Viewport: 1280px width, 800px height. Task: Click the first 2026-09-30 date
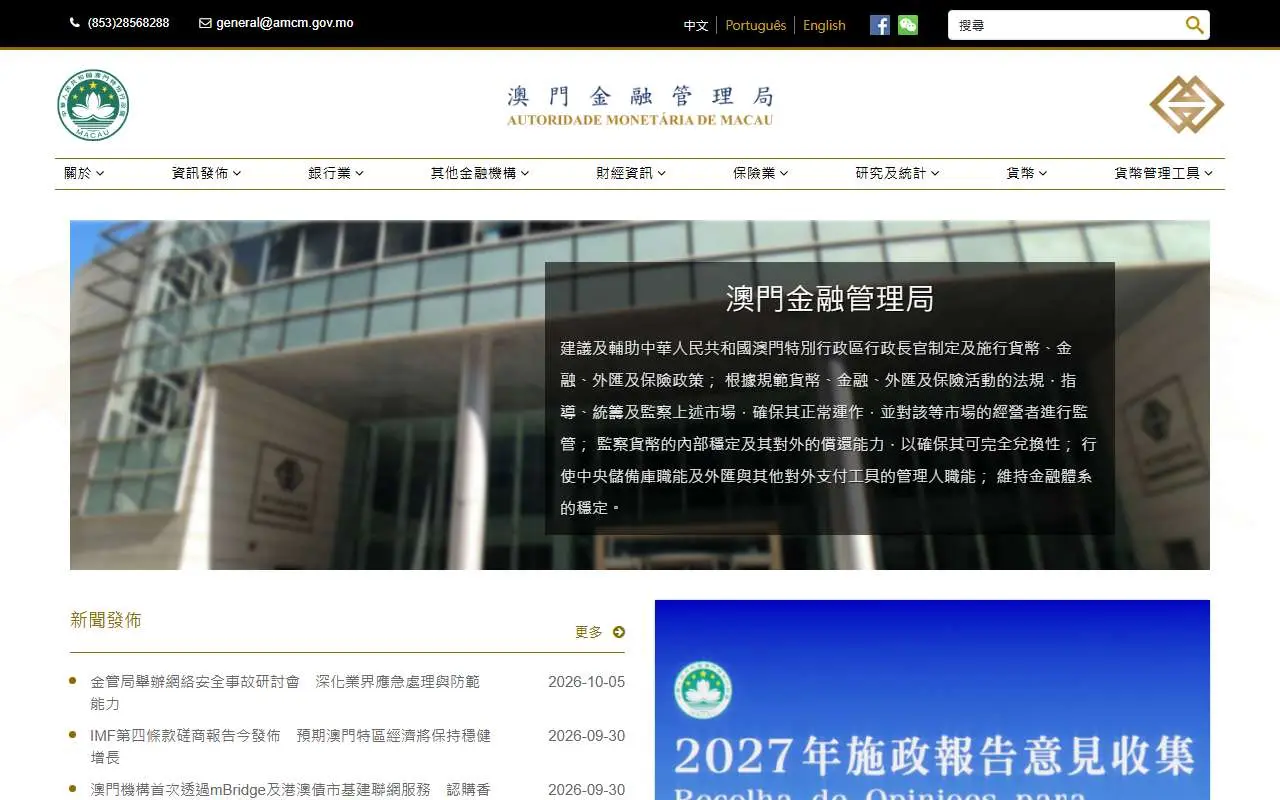586,736
